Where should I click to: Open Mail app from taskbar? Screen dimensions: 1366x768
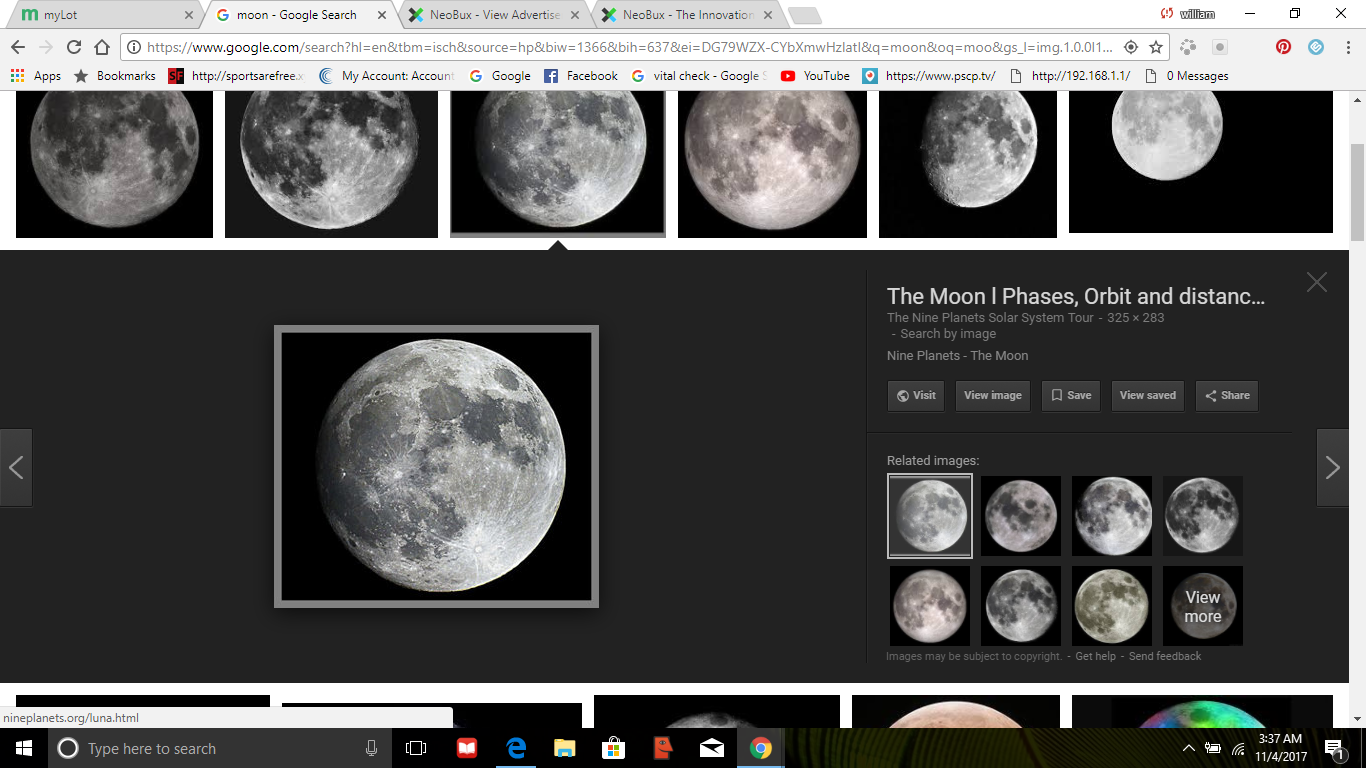tap(712, 748)
